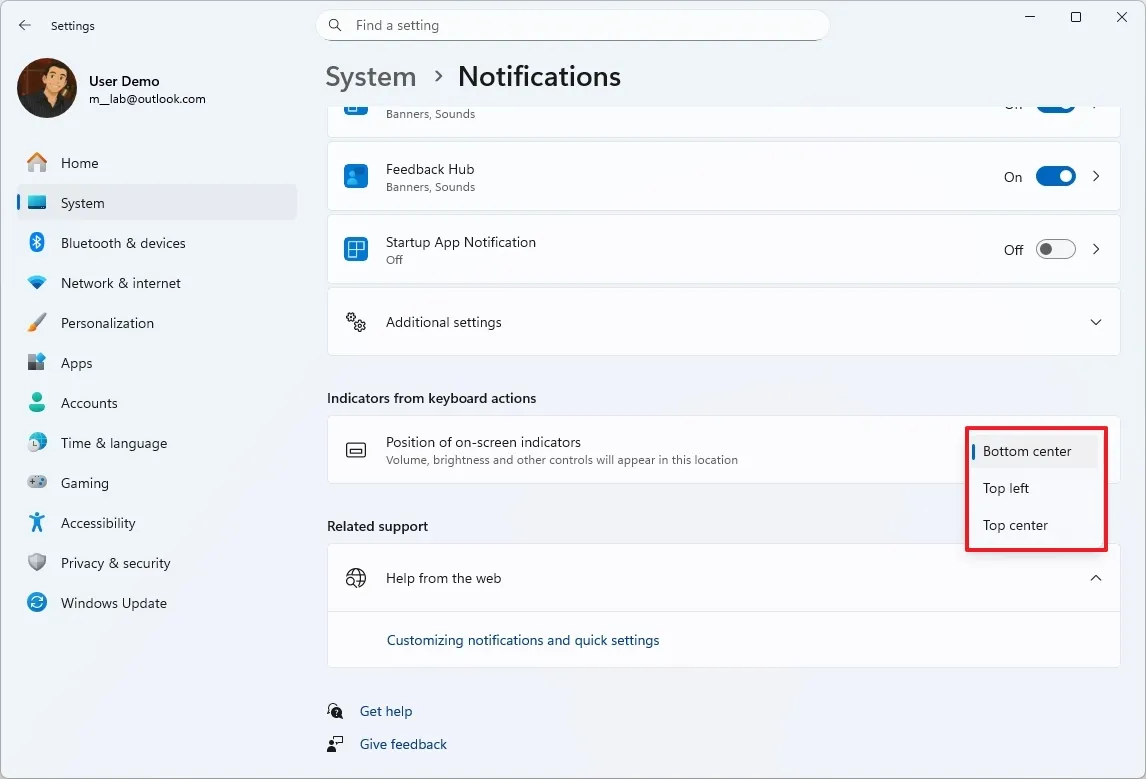Enable Startup App Notification
The width and height of the screenshot is (1146, 779).
click(1055, 249)
